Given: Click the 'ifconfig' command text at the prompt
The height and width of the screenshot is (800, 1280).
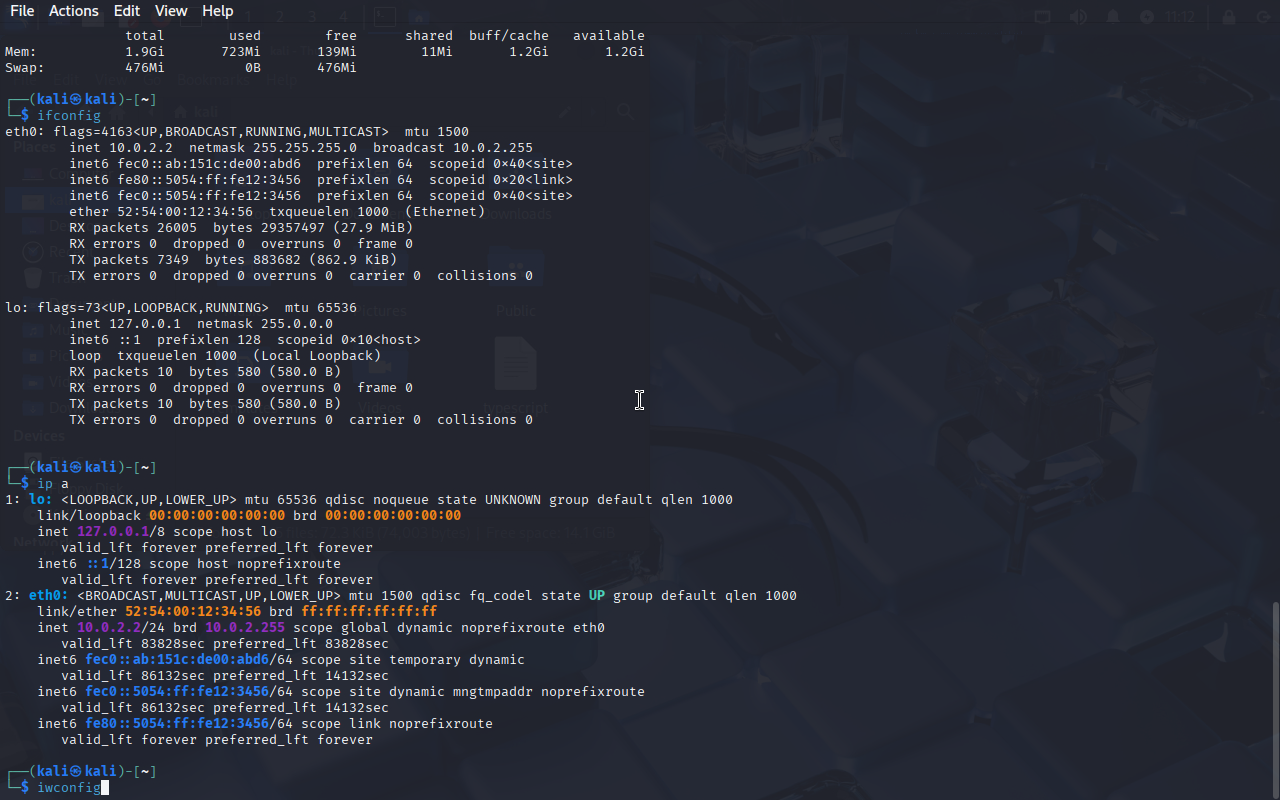Looking at the screenshot, I should click(69, 116).
